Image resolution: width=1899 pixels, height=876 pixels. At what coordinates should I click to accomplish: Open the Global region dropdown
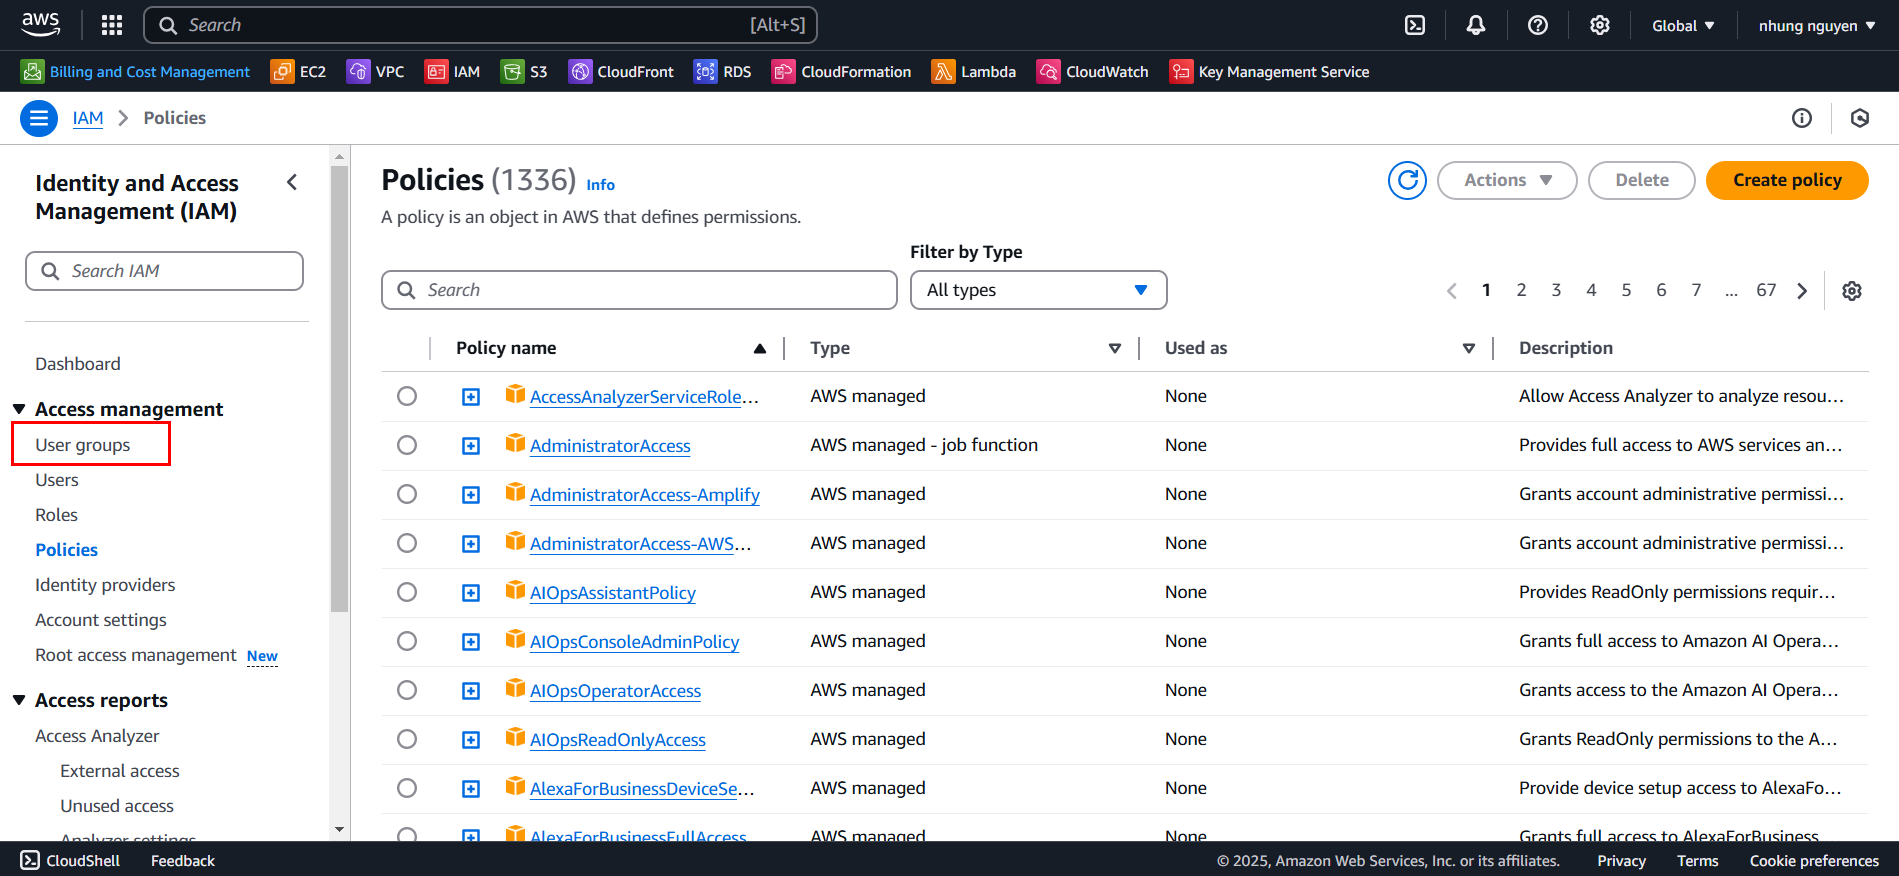[1683, 25]
